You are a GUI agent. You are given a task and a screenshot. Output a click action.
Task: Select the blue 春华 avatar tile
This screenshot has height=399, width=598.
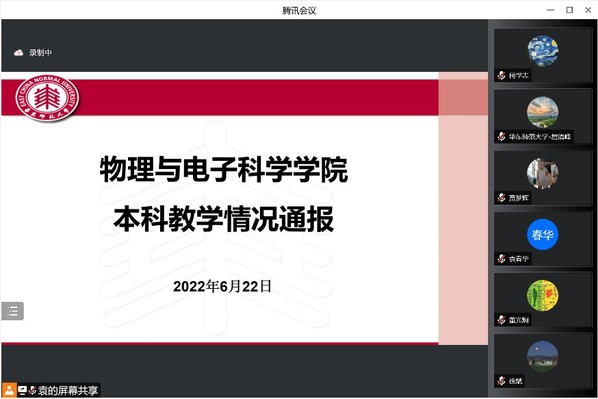point(543,234)
